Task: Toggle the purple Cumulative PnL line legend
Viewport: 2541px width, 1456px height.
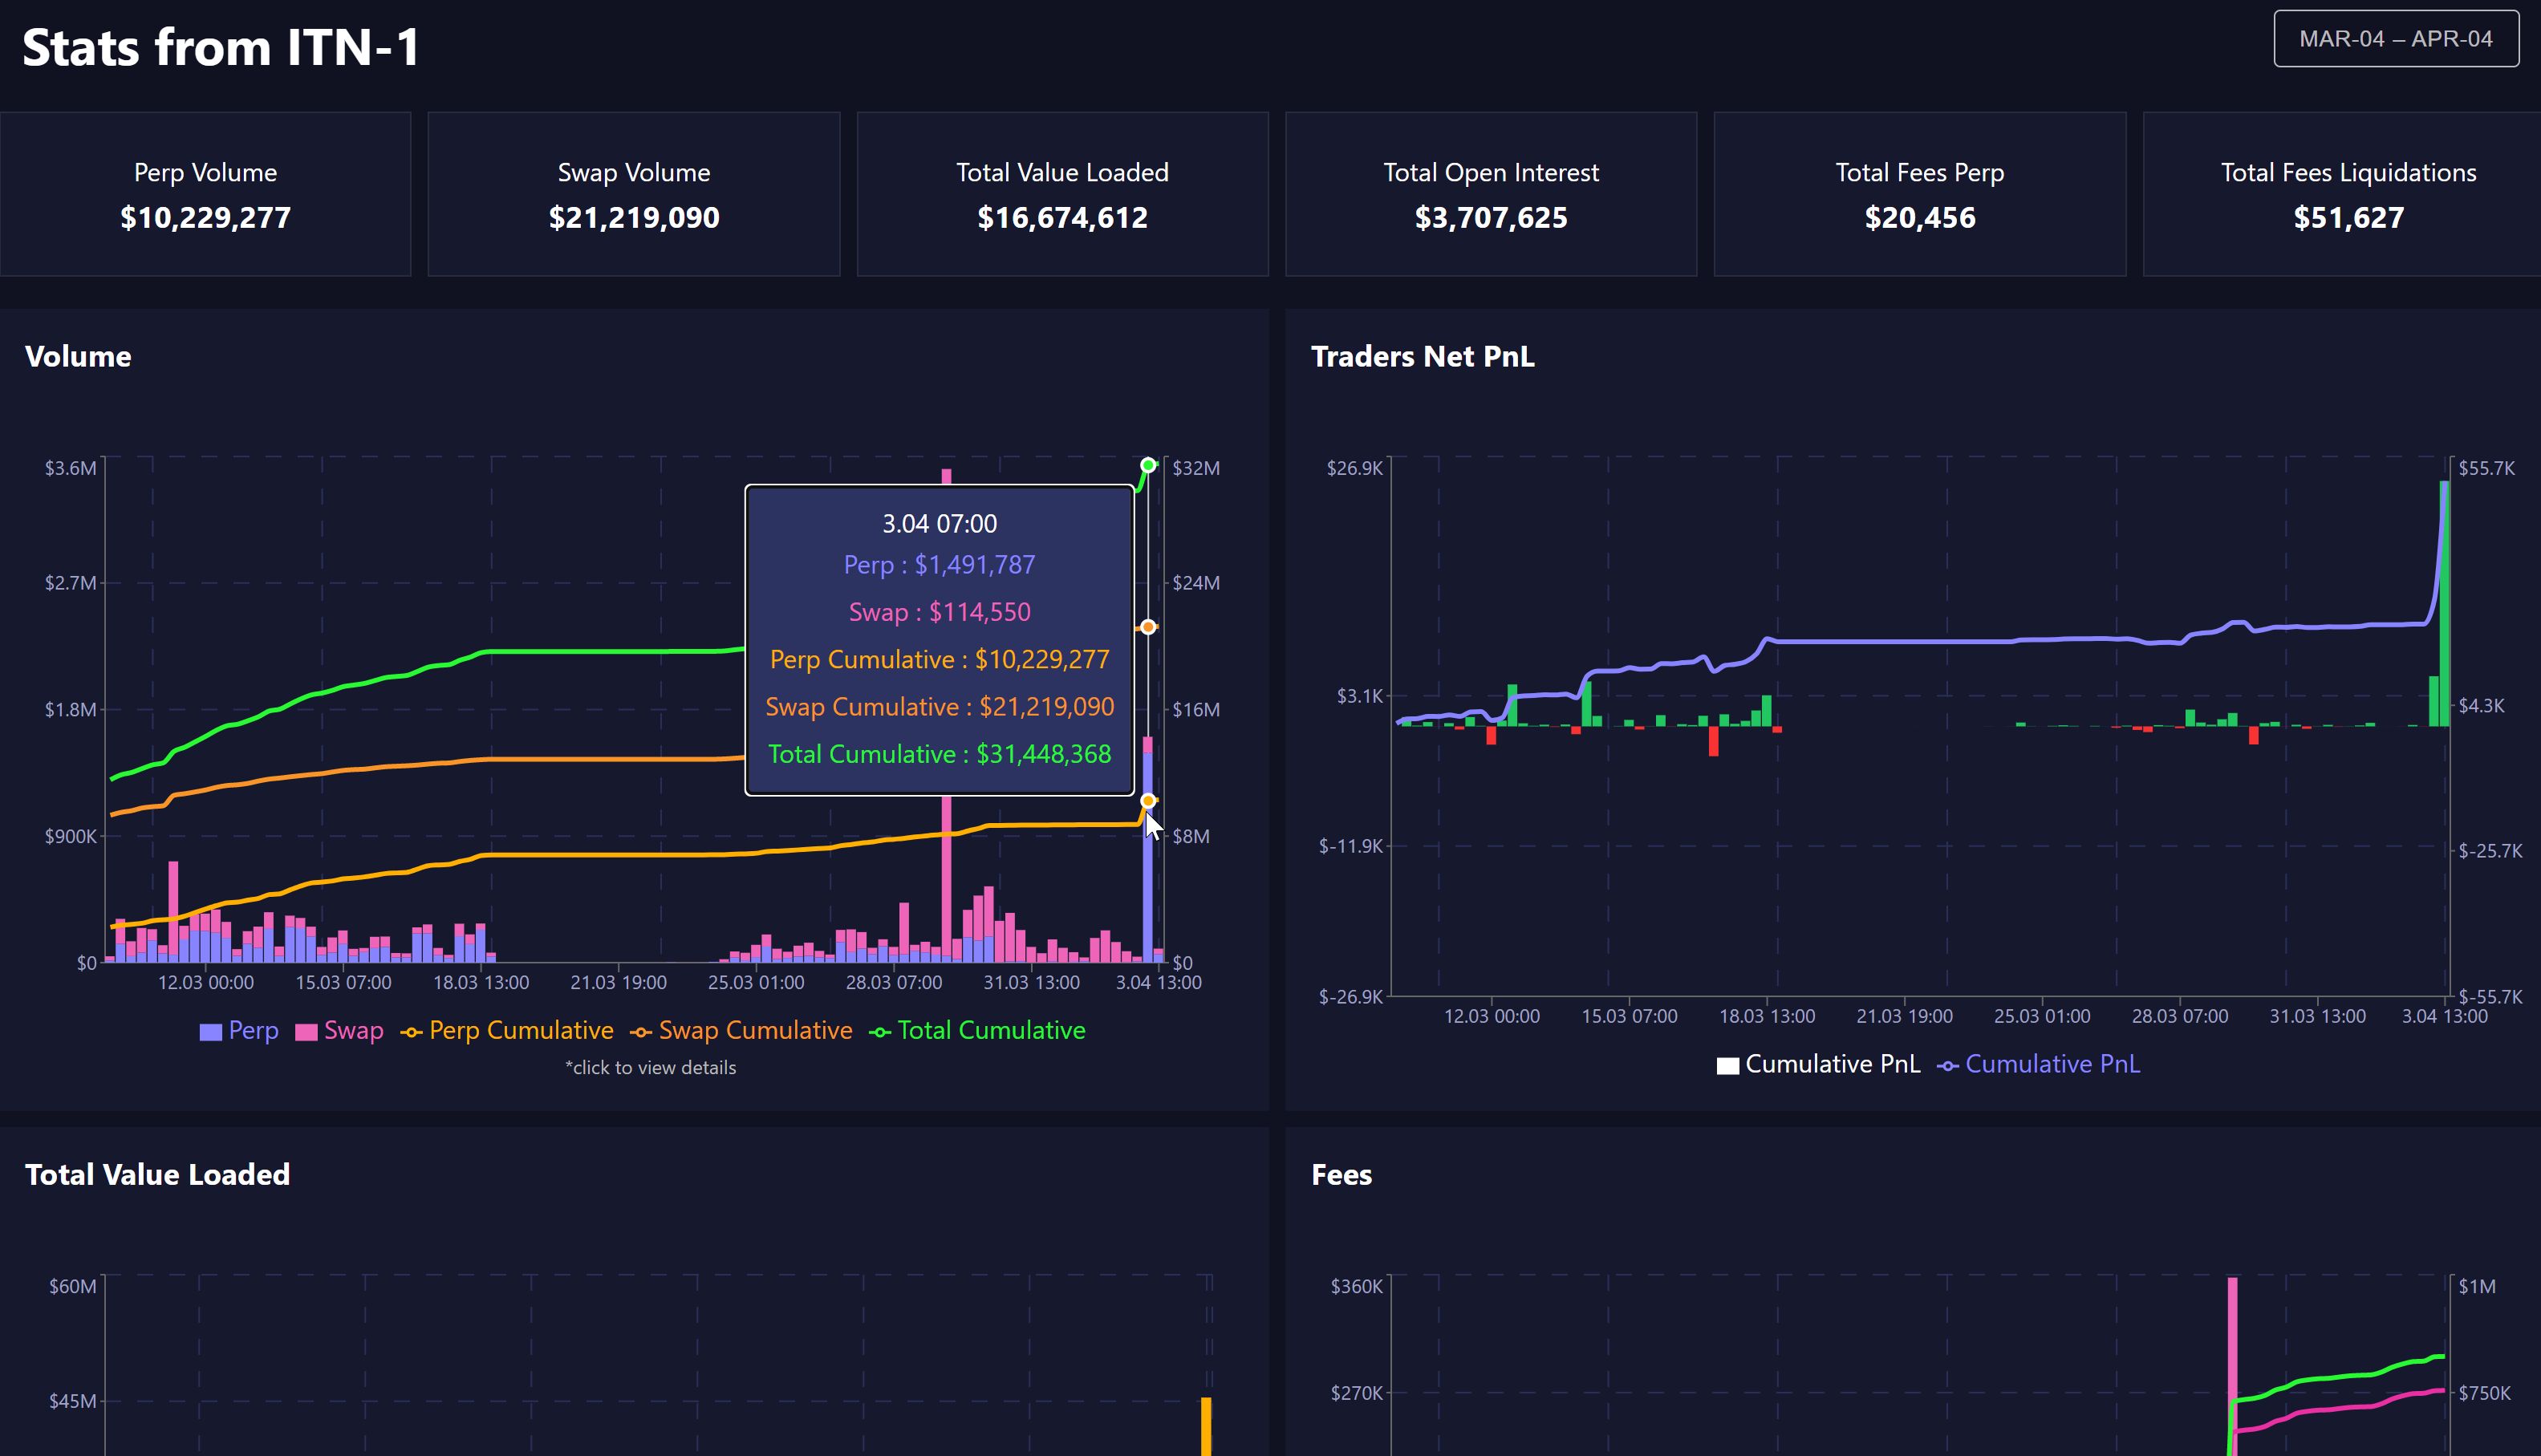Action: coord(2038,1064)
